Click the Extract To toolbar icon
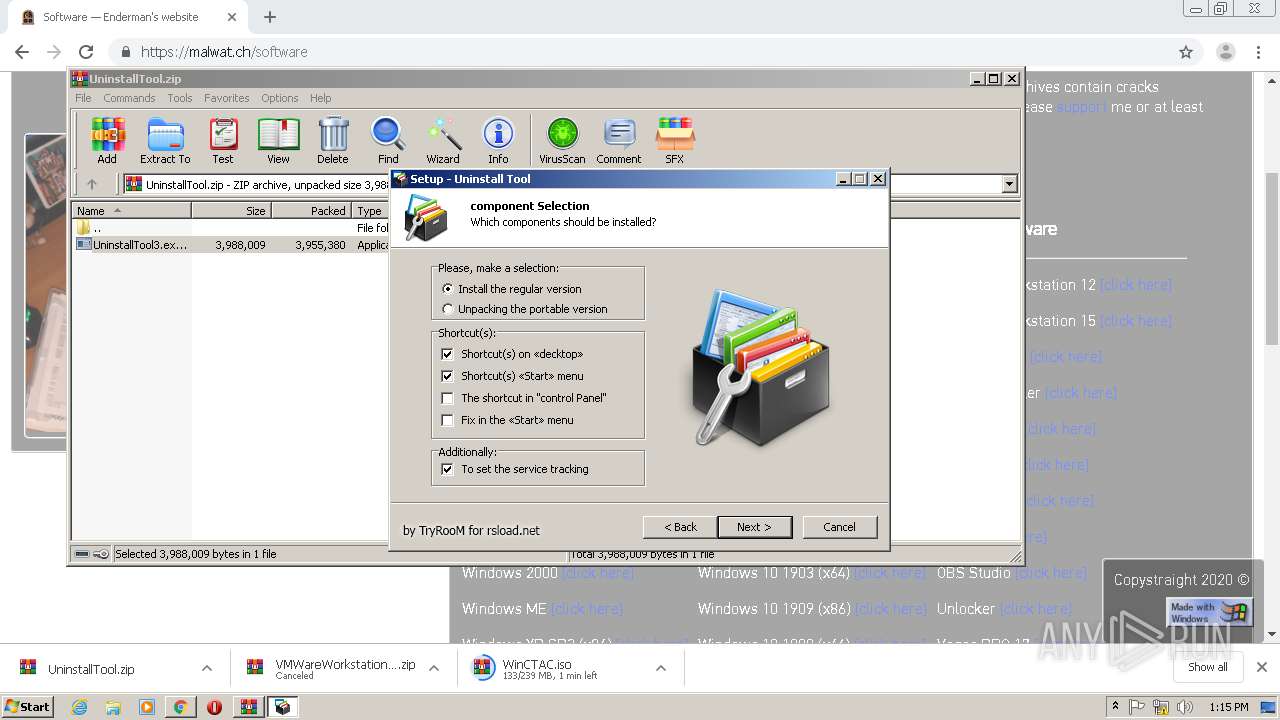The height and width of the screenshot is (720, 1280). click(165, 140)
